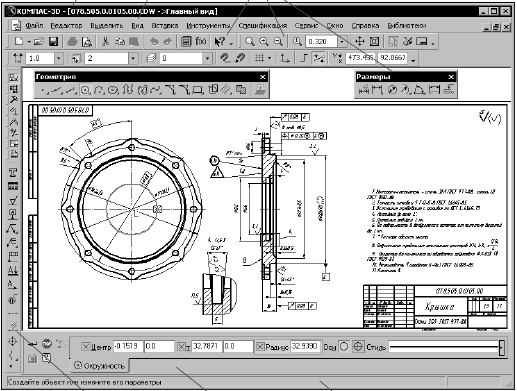Open the Библиотеки menu

point(407,25)
